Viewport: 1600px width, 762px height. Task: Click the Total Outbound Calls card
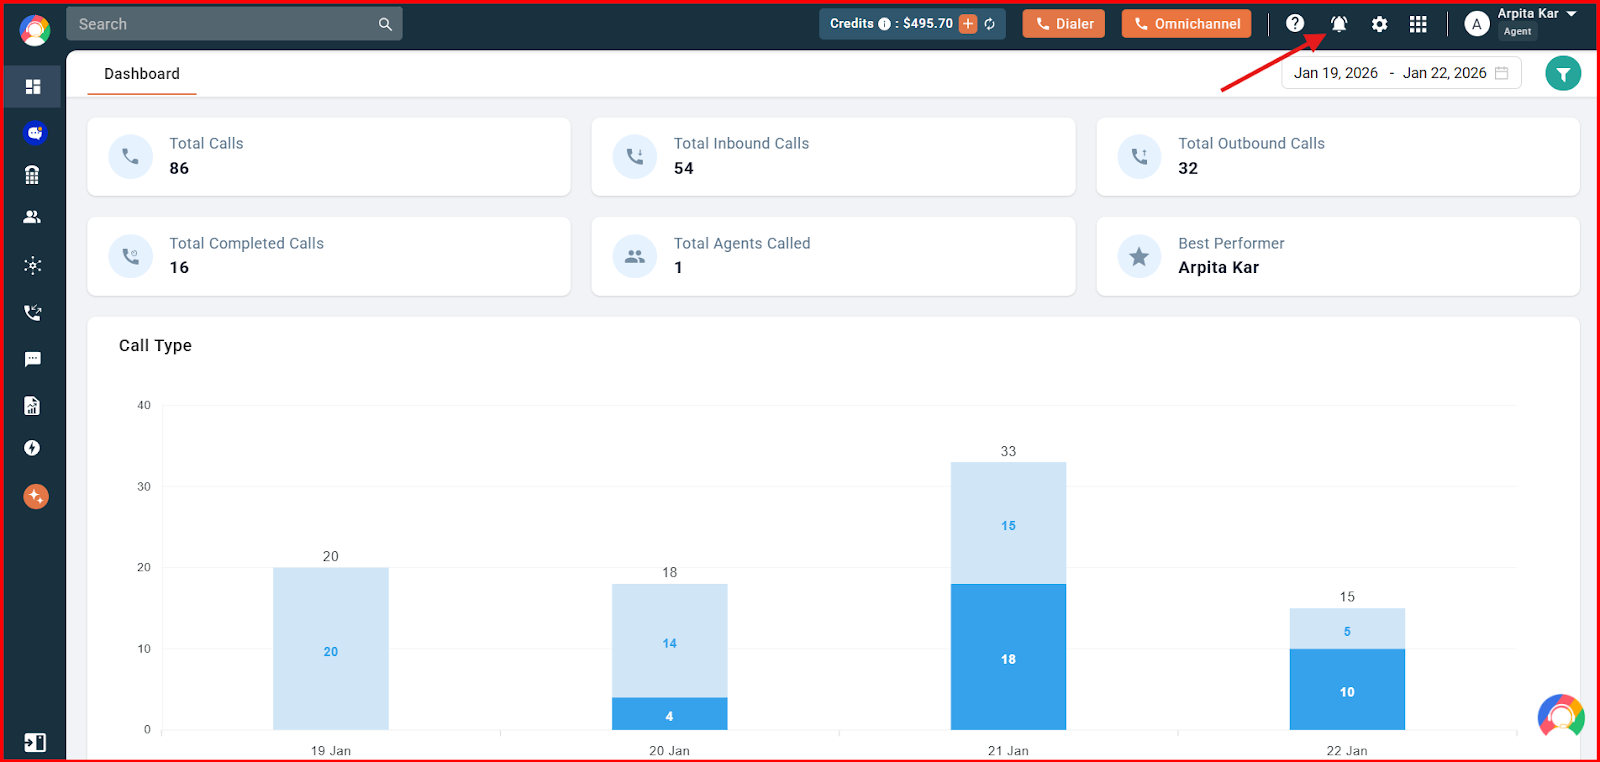1338,157
